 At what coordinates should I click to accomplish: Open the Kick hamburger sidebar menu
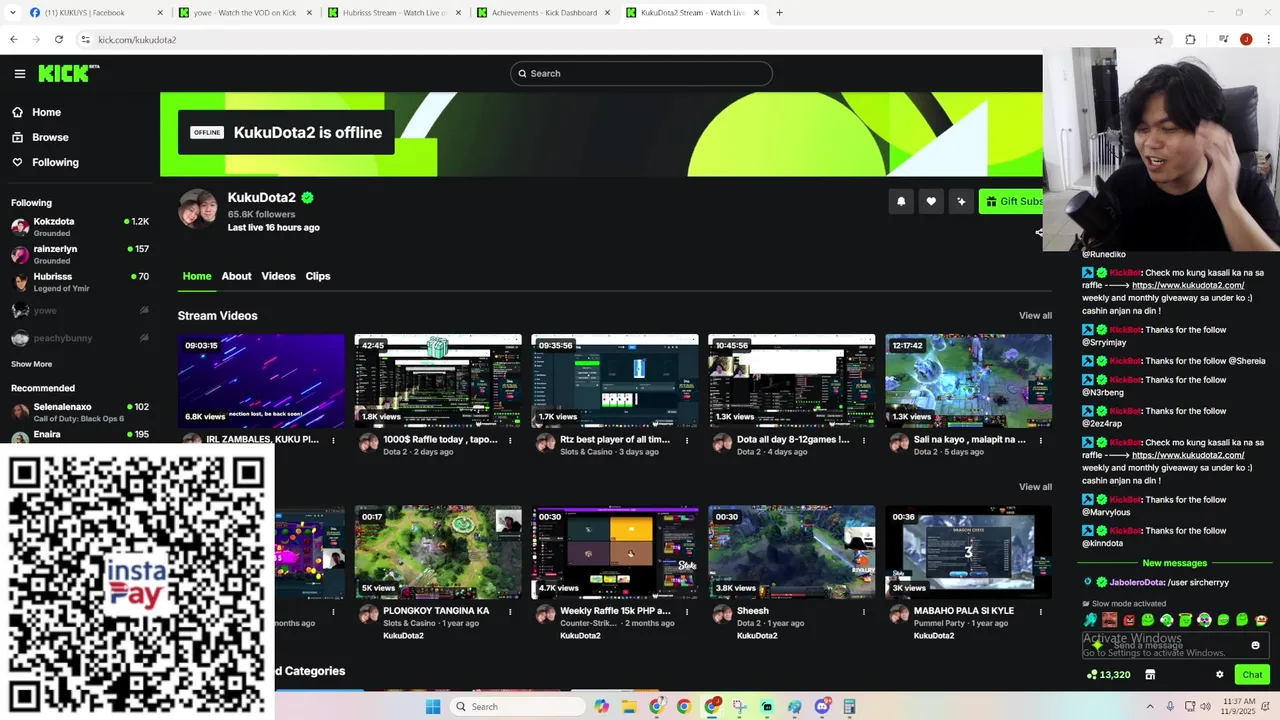(x=19, y=73)
